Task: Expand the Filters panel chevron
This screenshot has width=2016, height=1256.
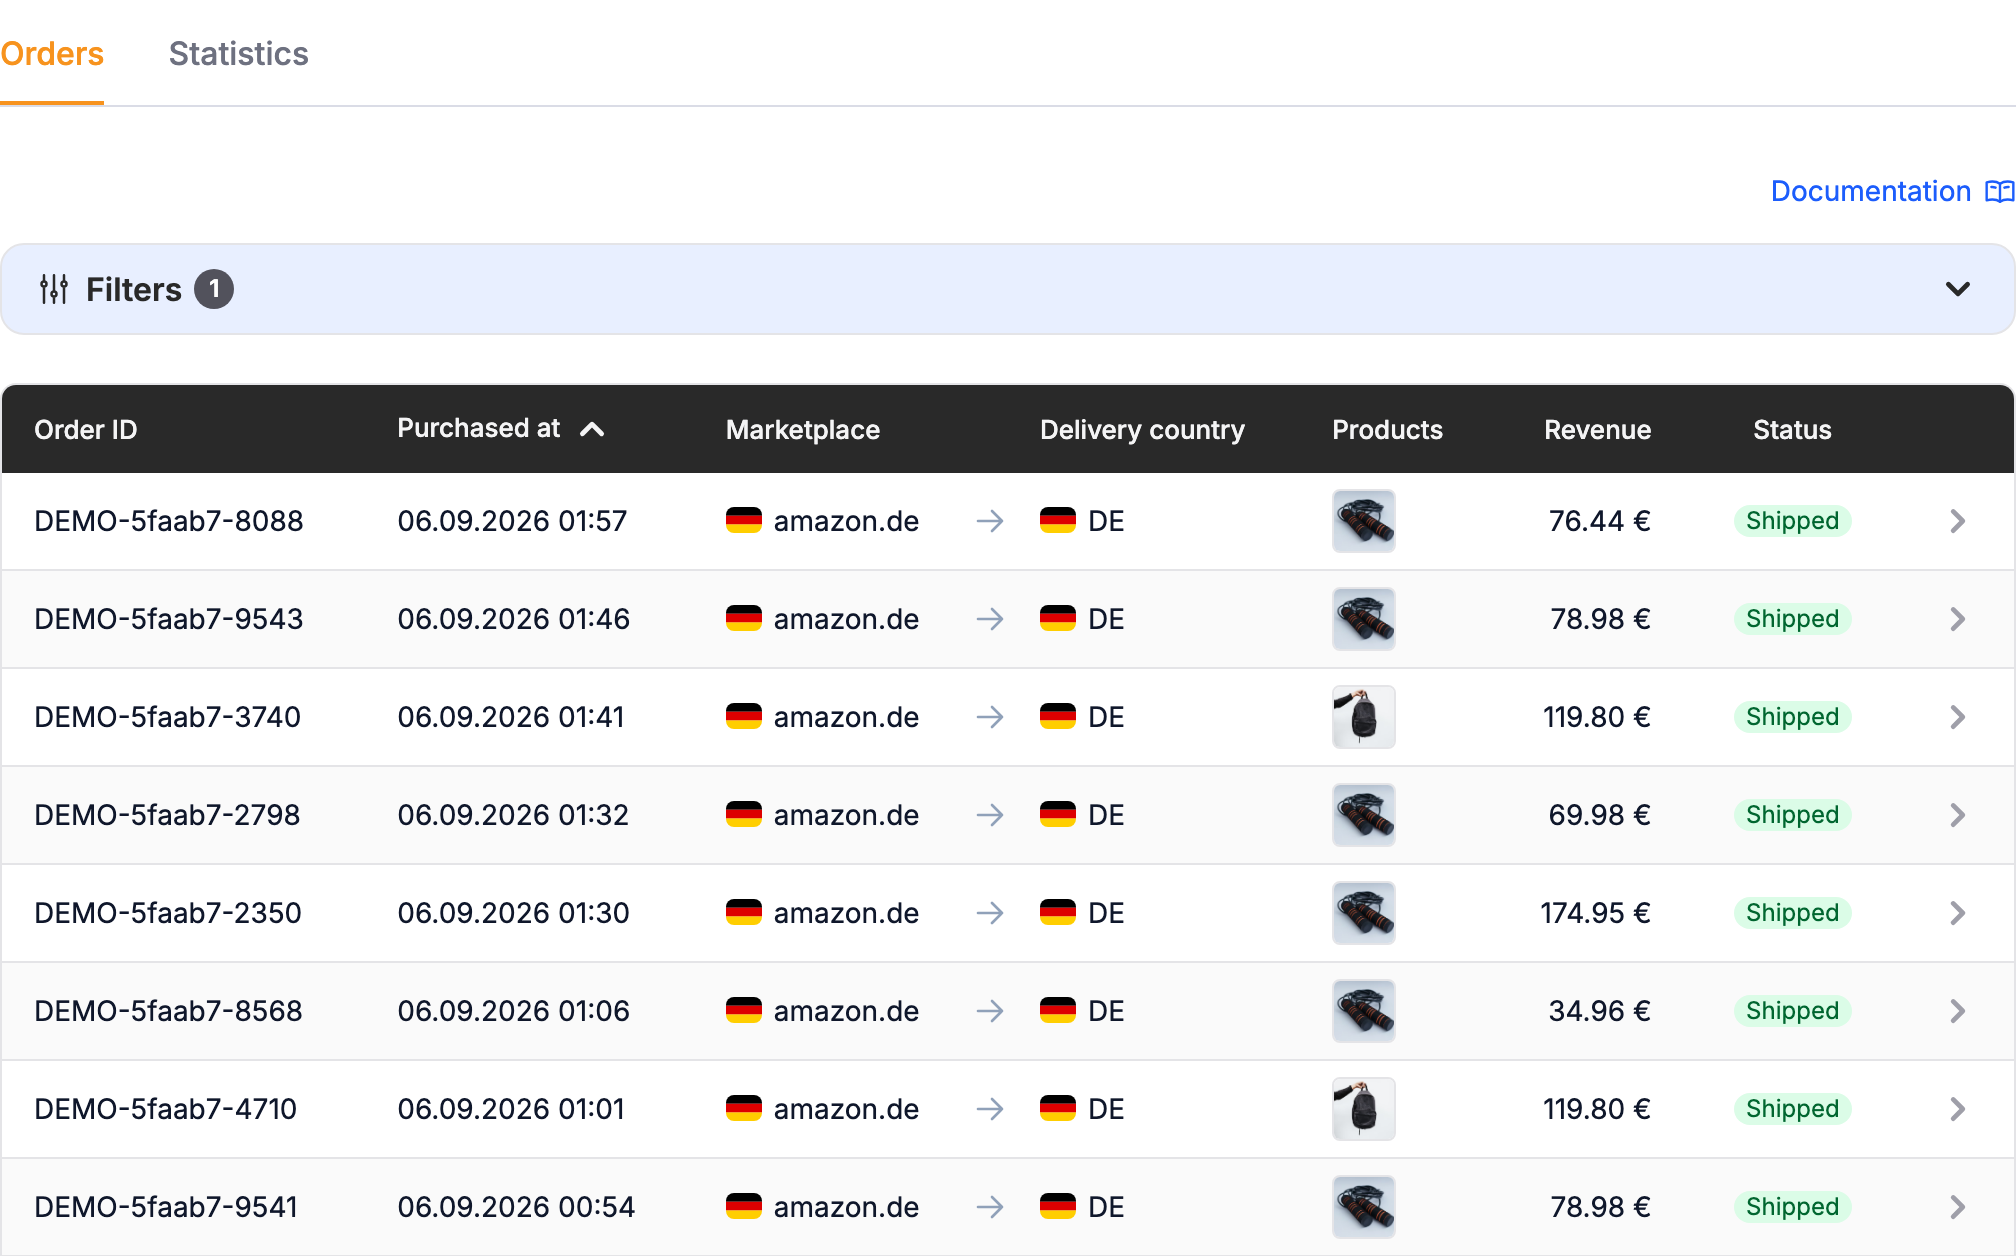Action: 1957,289
